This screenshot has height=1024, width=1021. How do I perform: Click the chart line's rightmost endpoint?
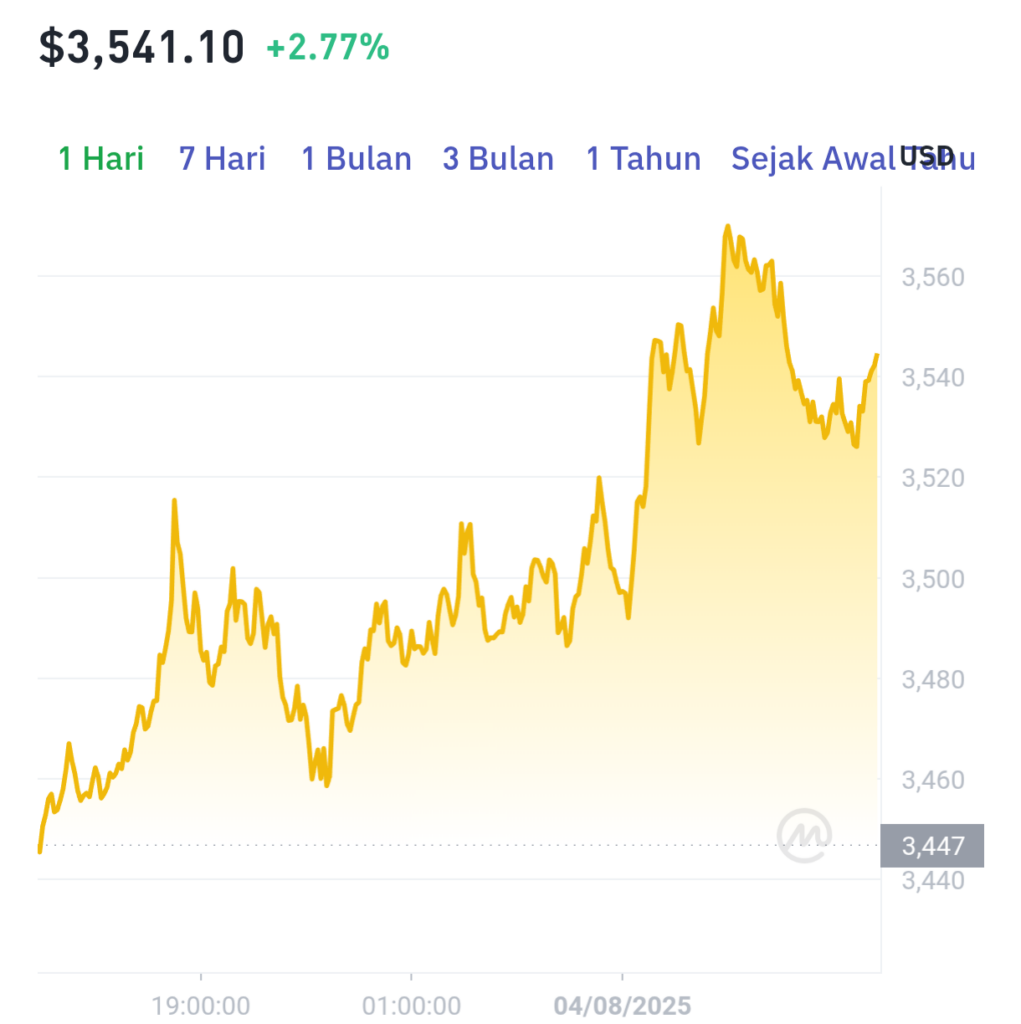pyautogui.click(x=877, y=355)
